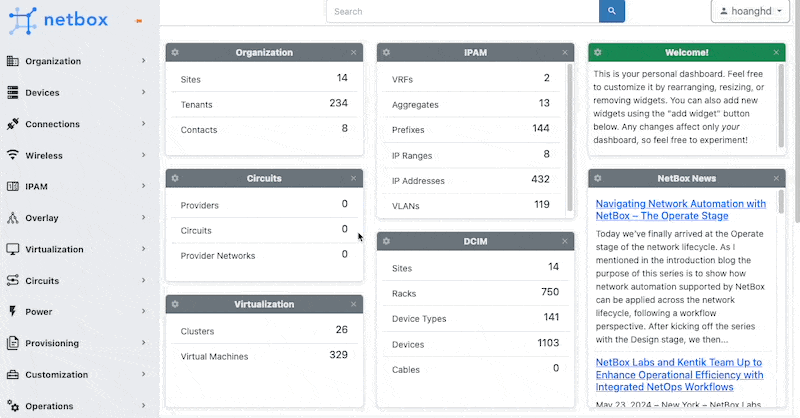Click the Welcome widget scrollbar
This screenshot has width=800, height=418.
pyautogui.click(x=781, y=106)
